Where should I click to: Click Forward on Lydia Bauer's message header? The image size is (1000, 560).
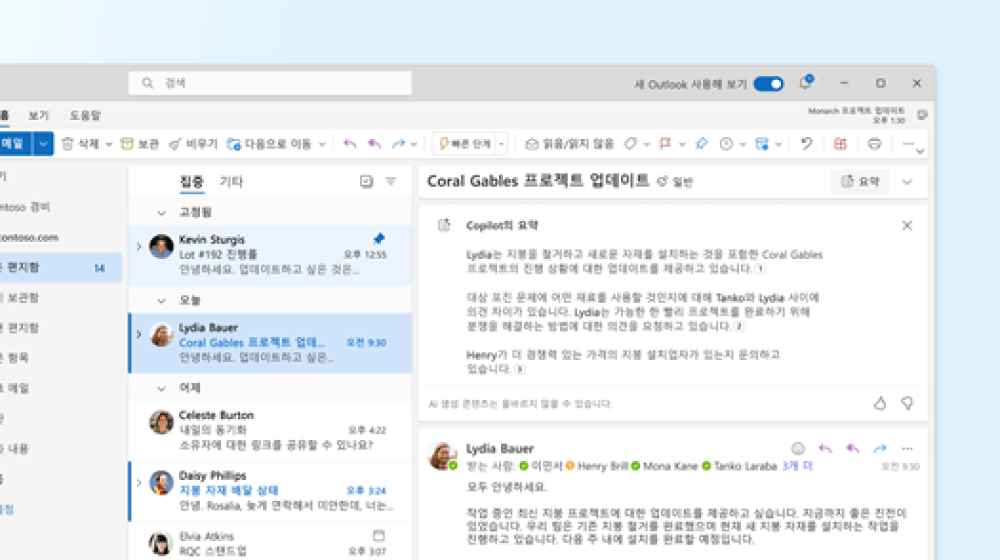880,448
